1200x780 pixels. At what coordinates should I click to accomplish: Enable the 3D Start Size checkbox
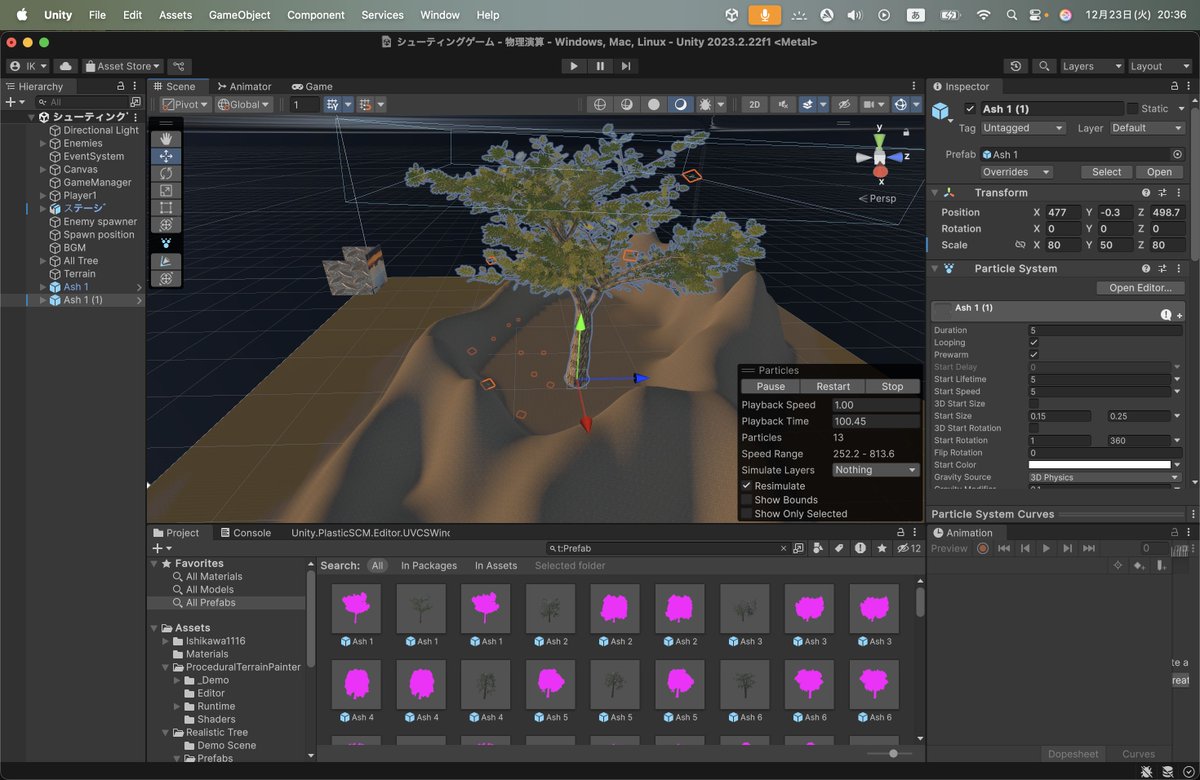(x=1034, y=404)
